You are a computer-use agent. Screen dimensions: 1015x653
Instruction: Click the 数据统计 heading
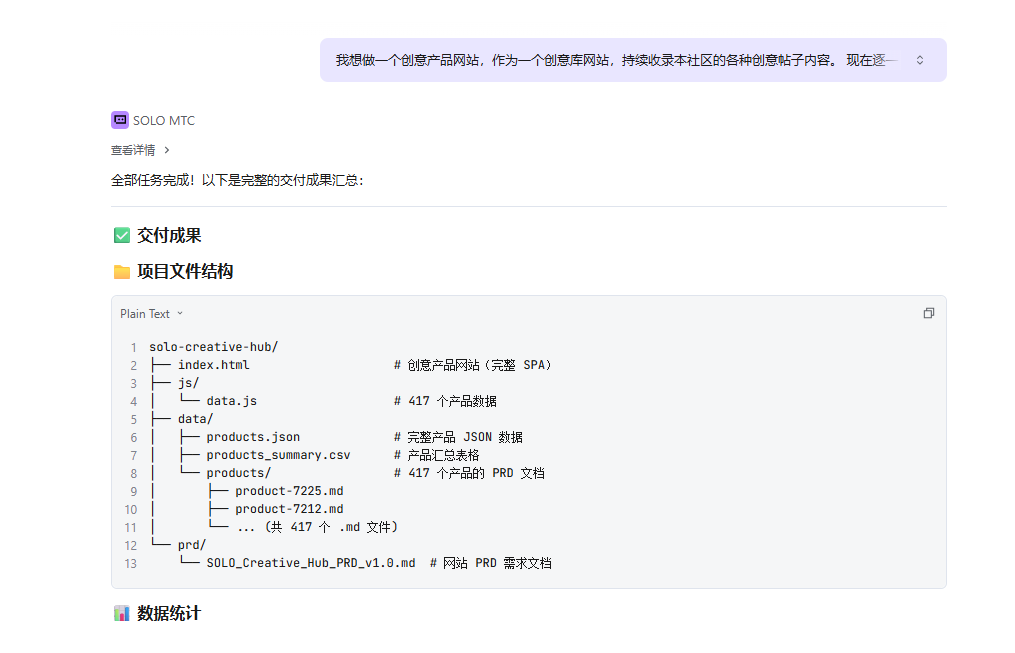[x=169, y=613]
